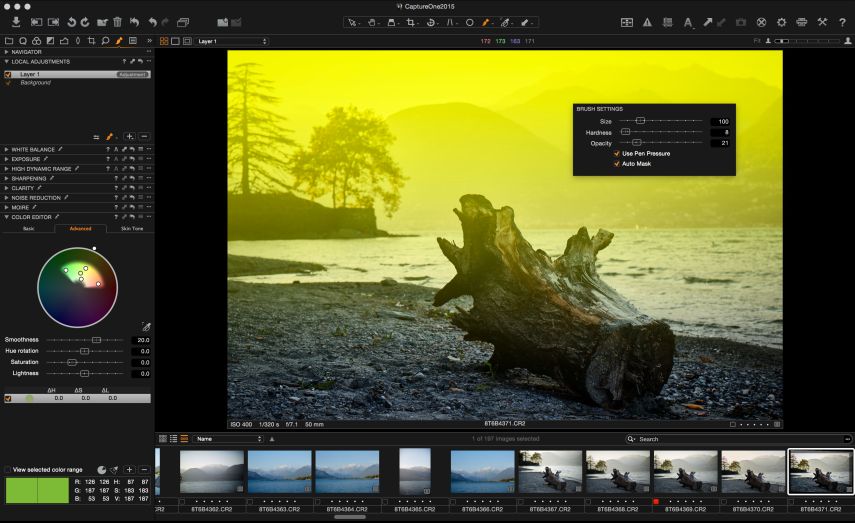Pick color with Color Editor eyedropper
Viewport: 855px width, 523px height.
(146, 327)
